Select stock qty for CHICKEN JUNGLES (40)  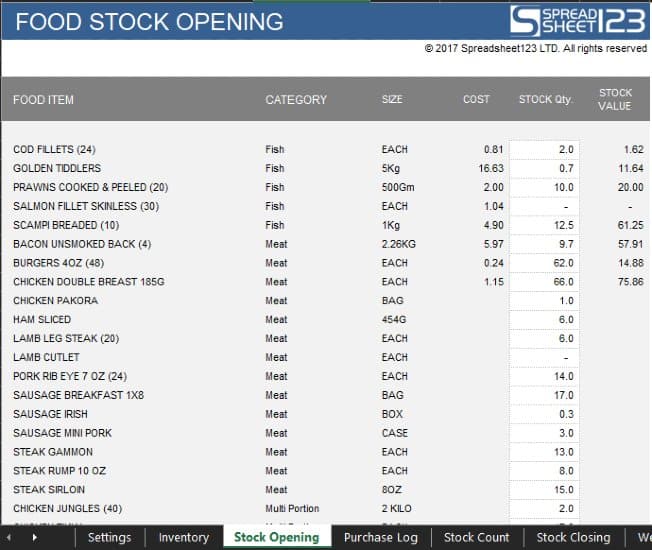pyautogui.click(x=544, y=509)
